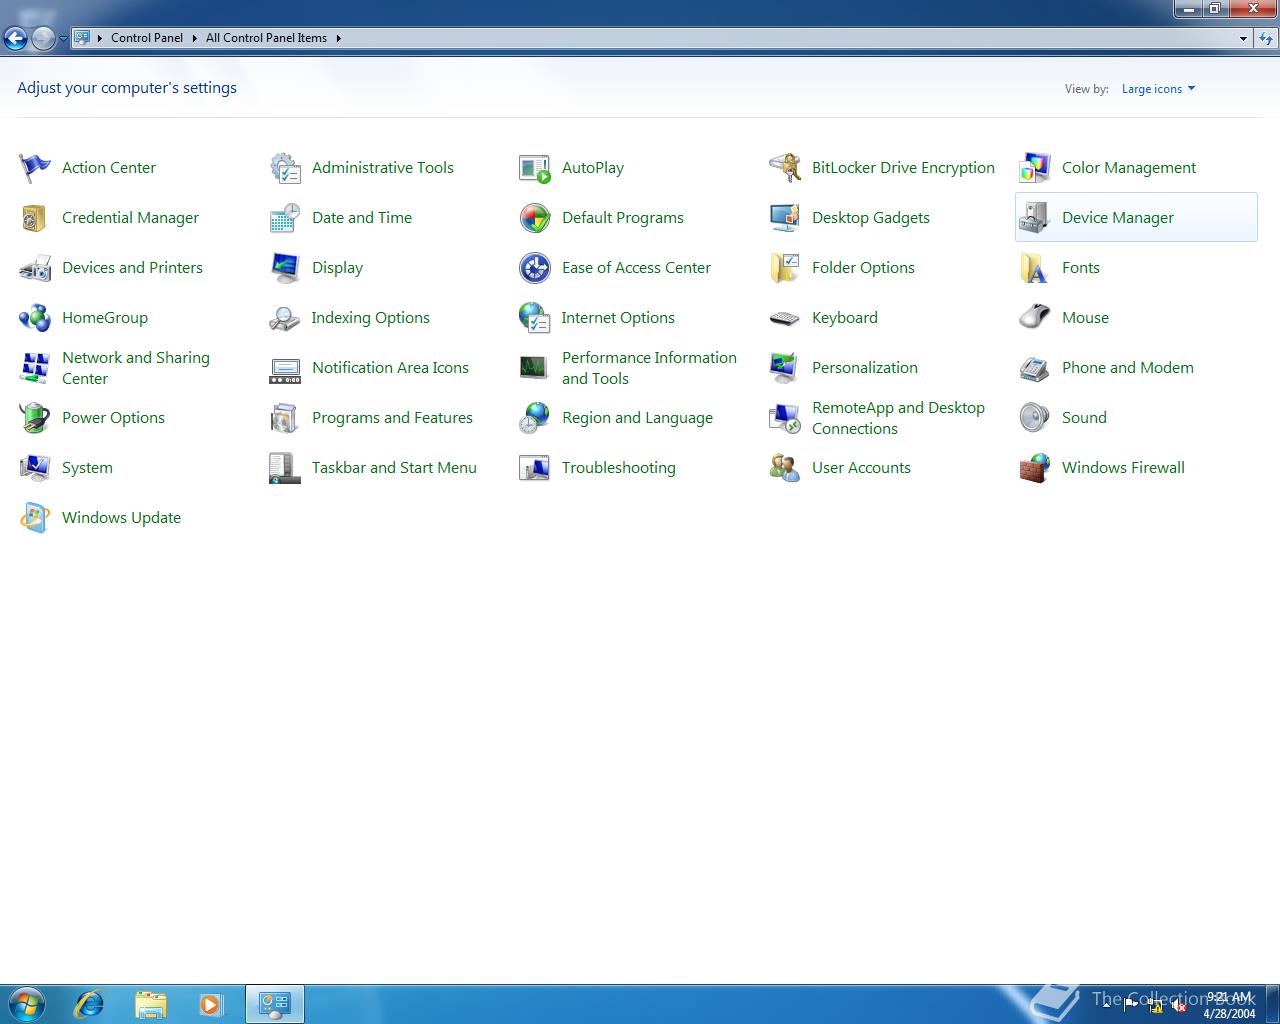The image size is (1280, 1024).
Task: Open the User Accounts icon
Action: pos(785,468)
